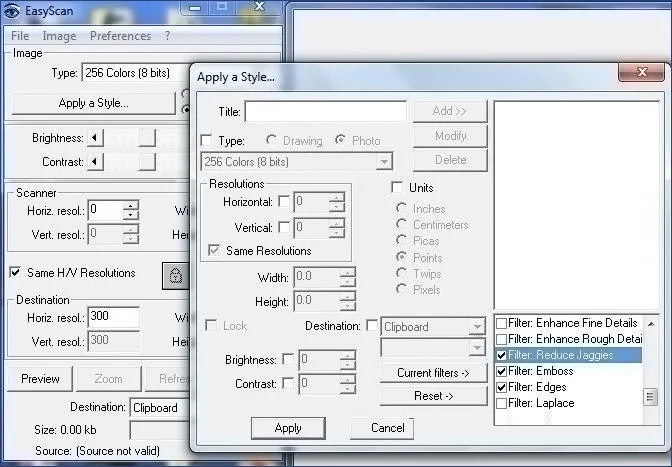Click the Preview button
Image resolution: width=672 pixels, height=467 pixels.
40,379
